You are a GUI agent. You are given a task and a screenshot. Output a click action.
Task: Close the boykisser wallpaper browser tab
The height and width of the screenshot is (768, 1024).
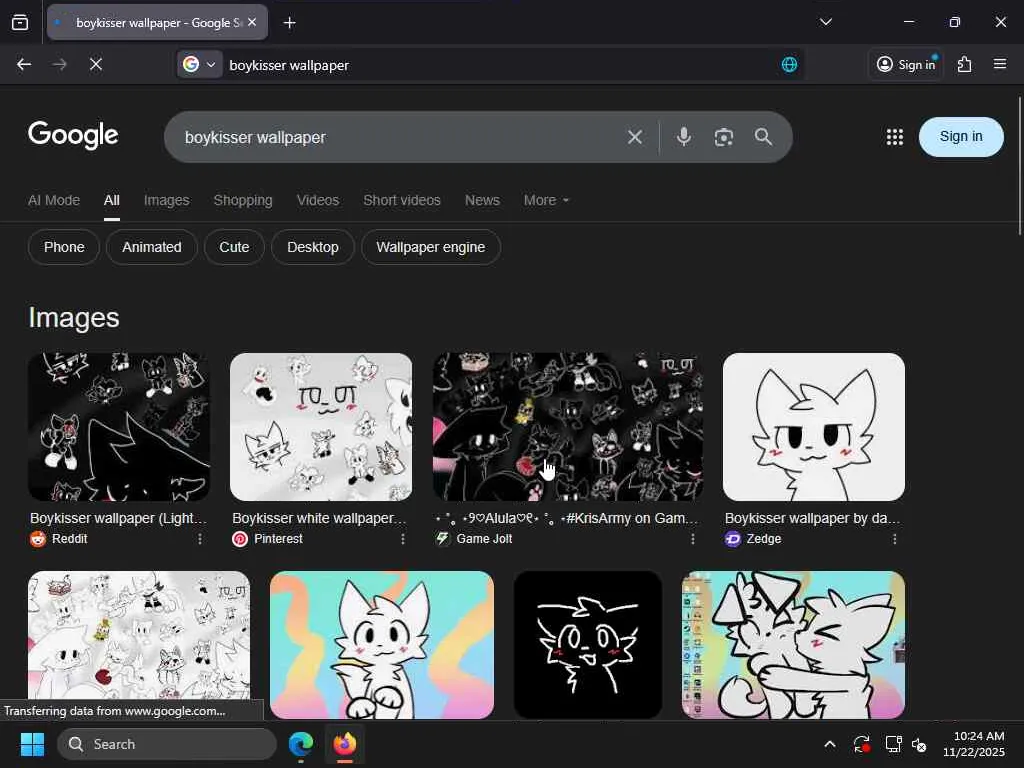(252, 22)
